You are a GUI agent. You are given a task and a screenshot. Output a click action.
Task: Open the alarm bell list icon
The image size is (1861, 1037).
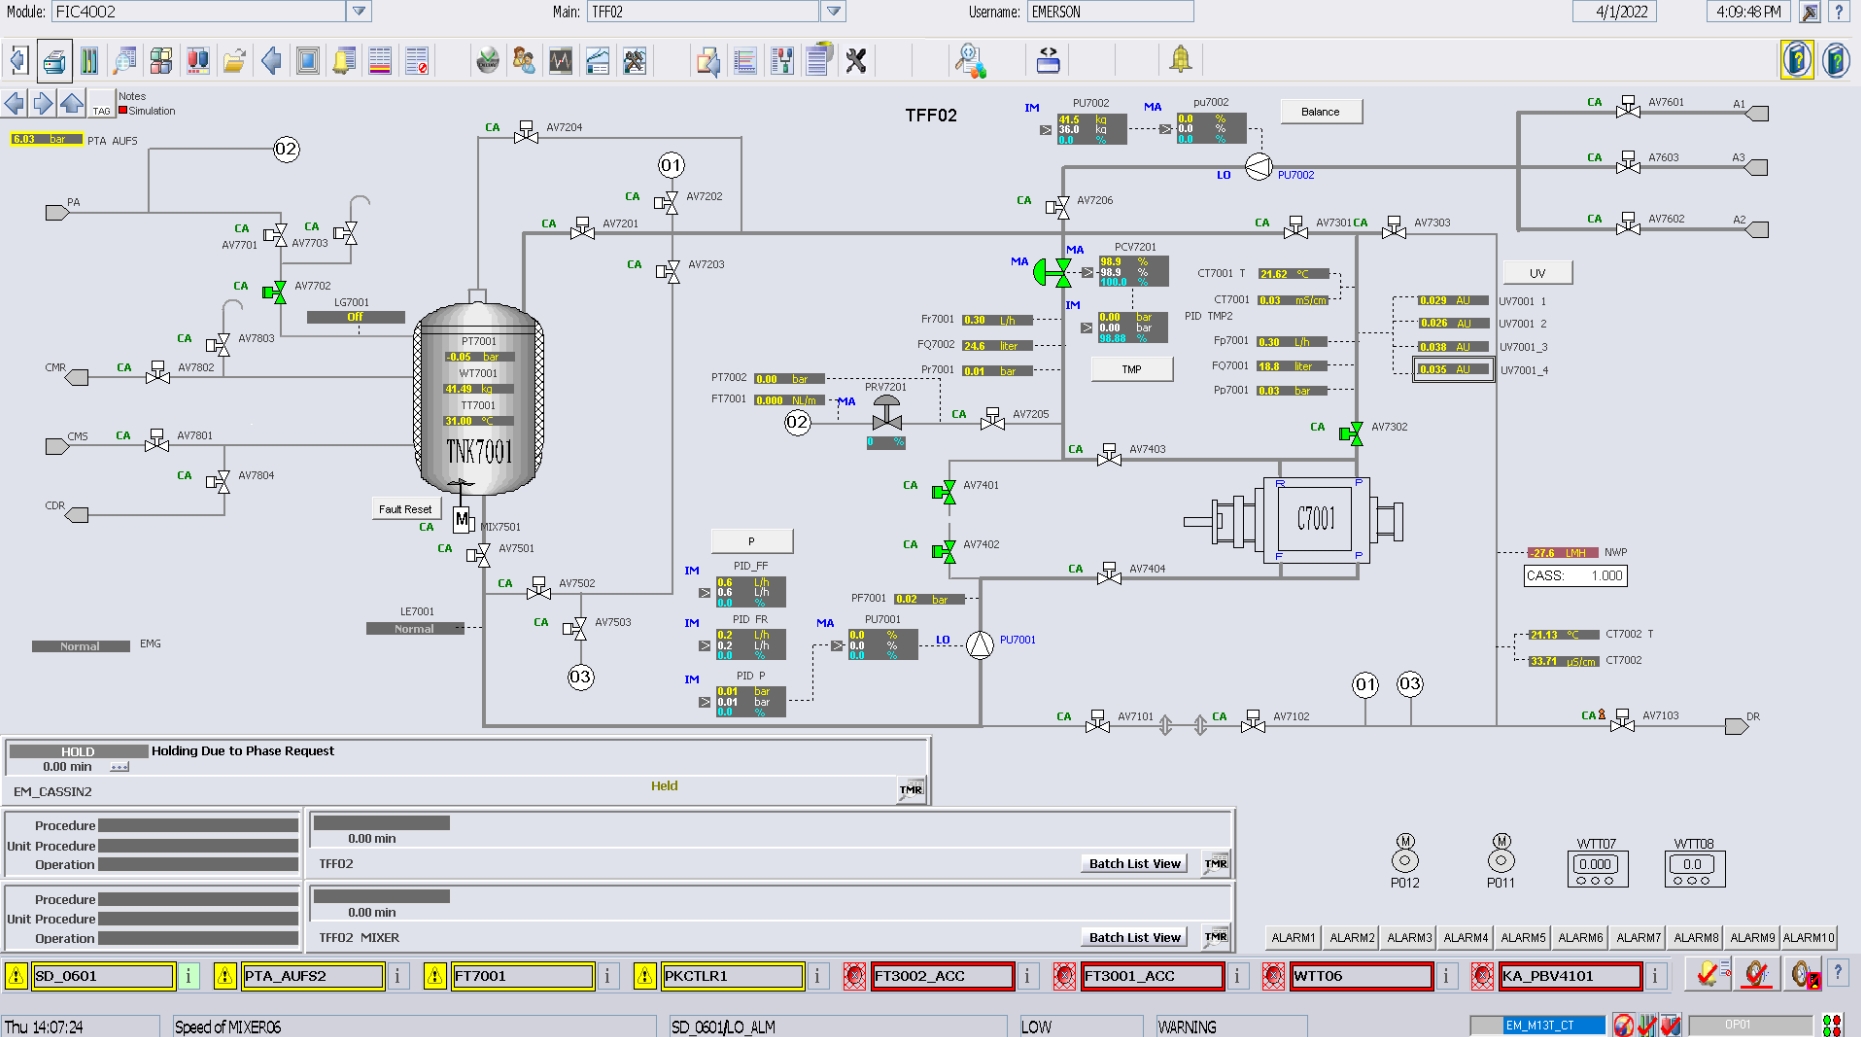point(343,61)
